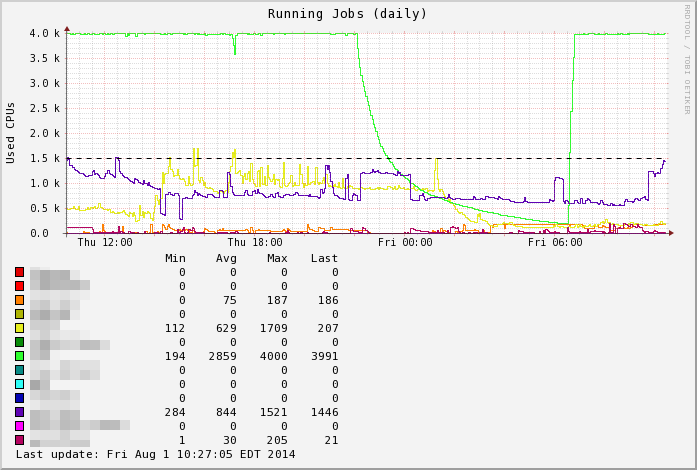Select the '1.0 k' y-axis label

[45, 183]
